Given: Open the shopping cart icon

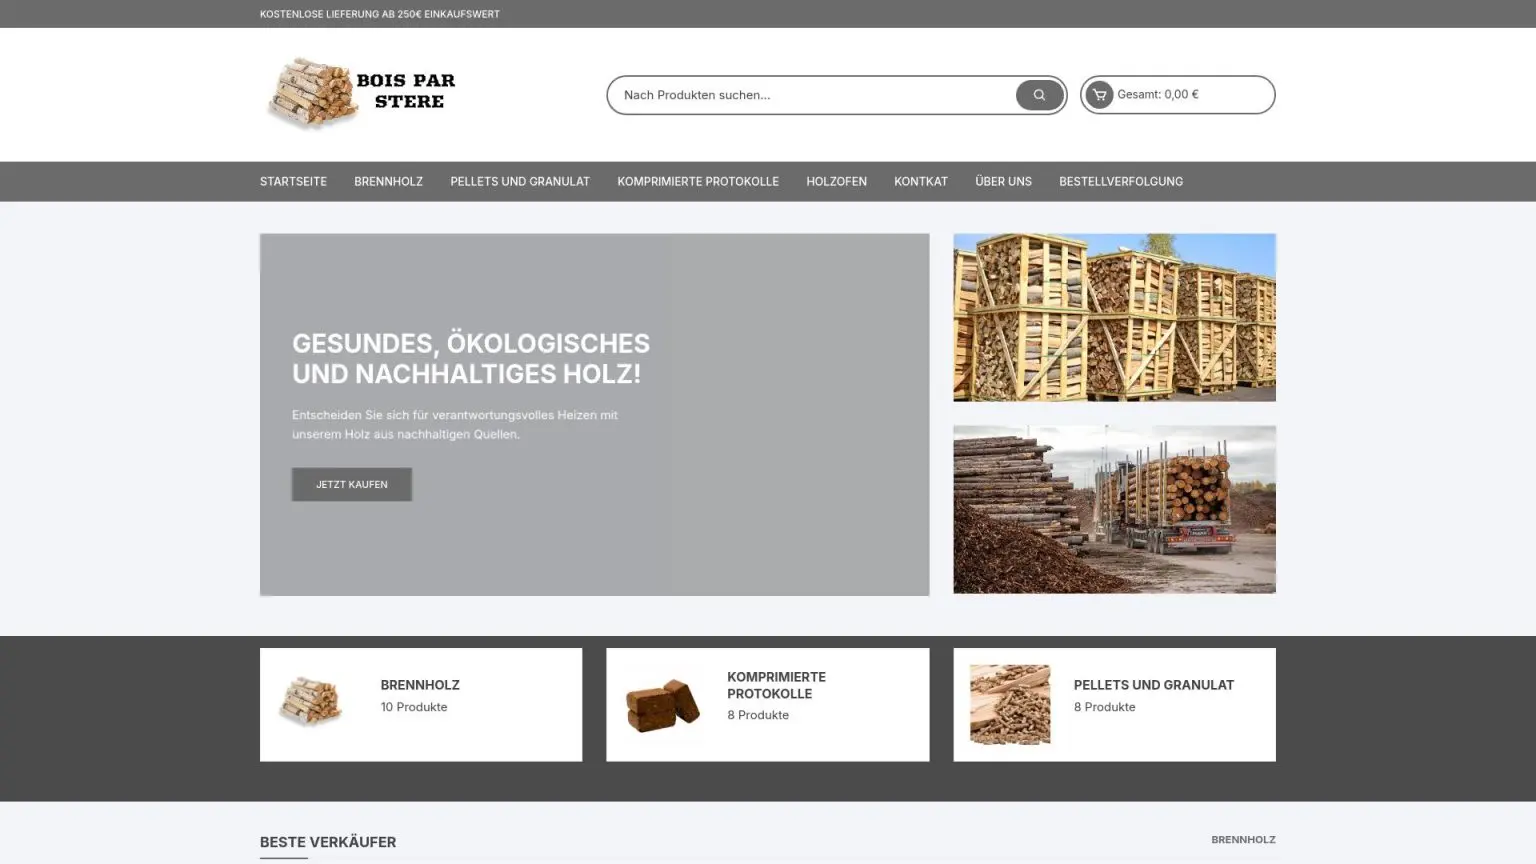Looking at the screenshot, I should point(1099,95).
